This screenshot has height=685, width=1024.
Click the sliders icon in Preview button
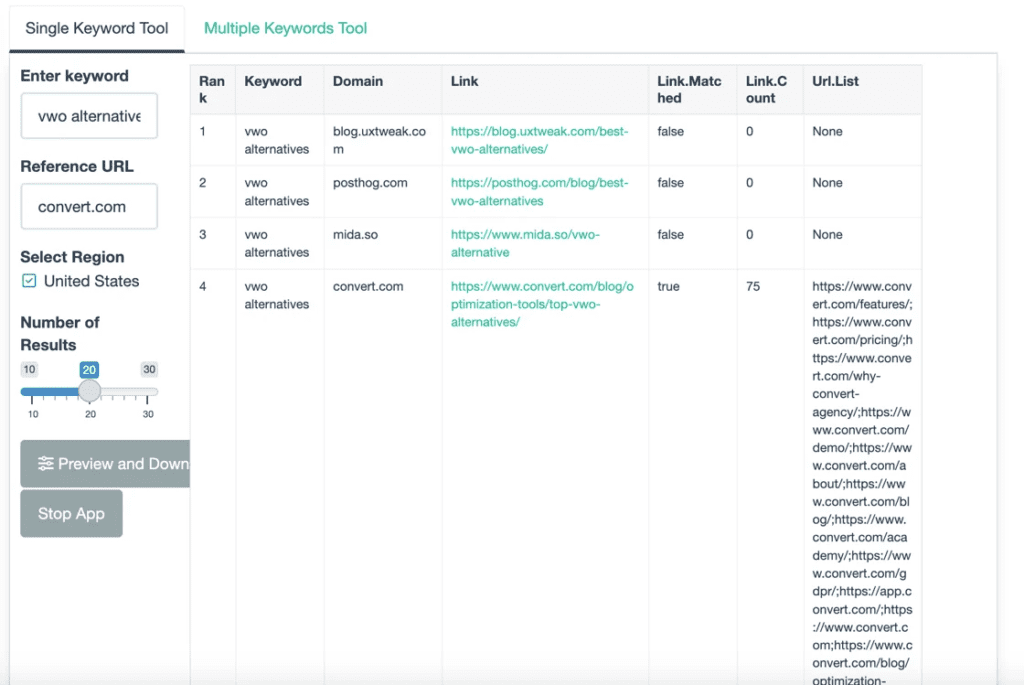[x=46, y=464]
